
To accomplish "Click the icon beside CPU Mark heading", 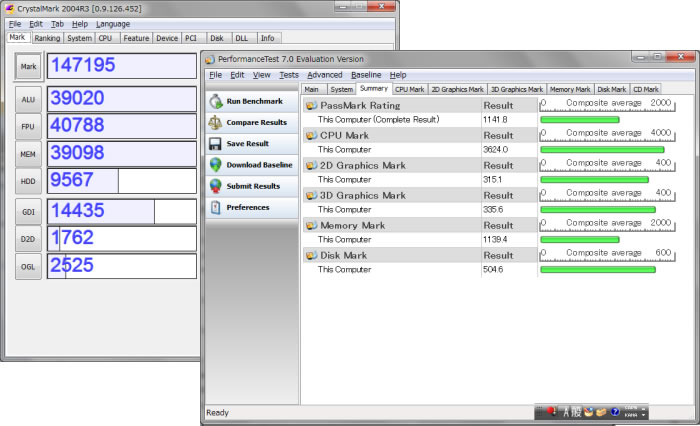I will coord(311,135).
